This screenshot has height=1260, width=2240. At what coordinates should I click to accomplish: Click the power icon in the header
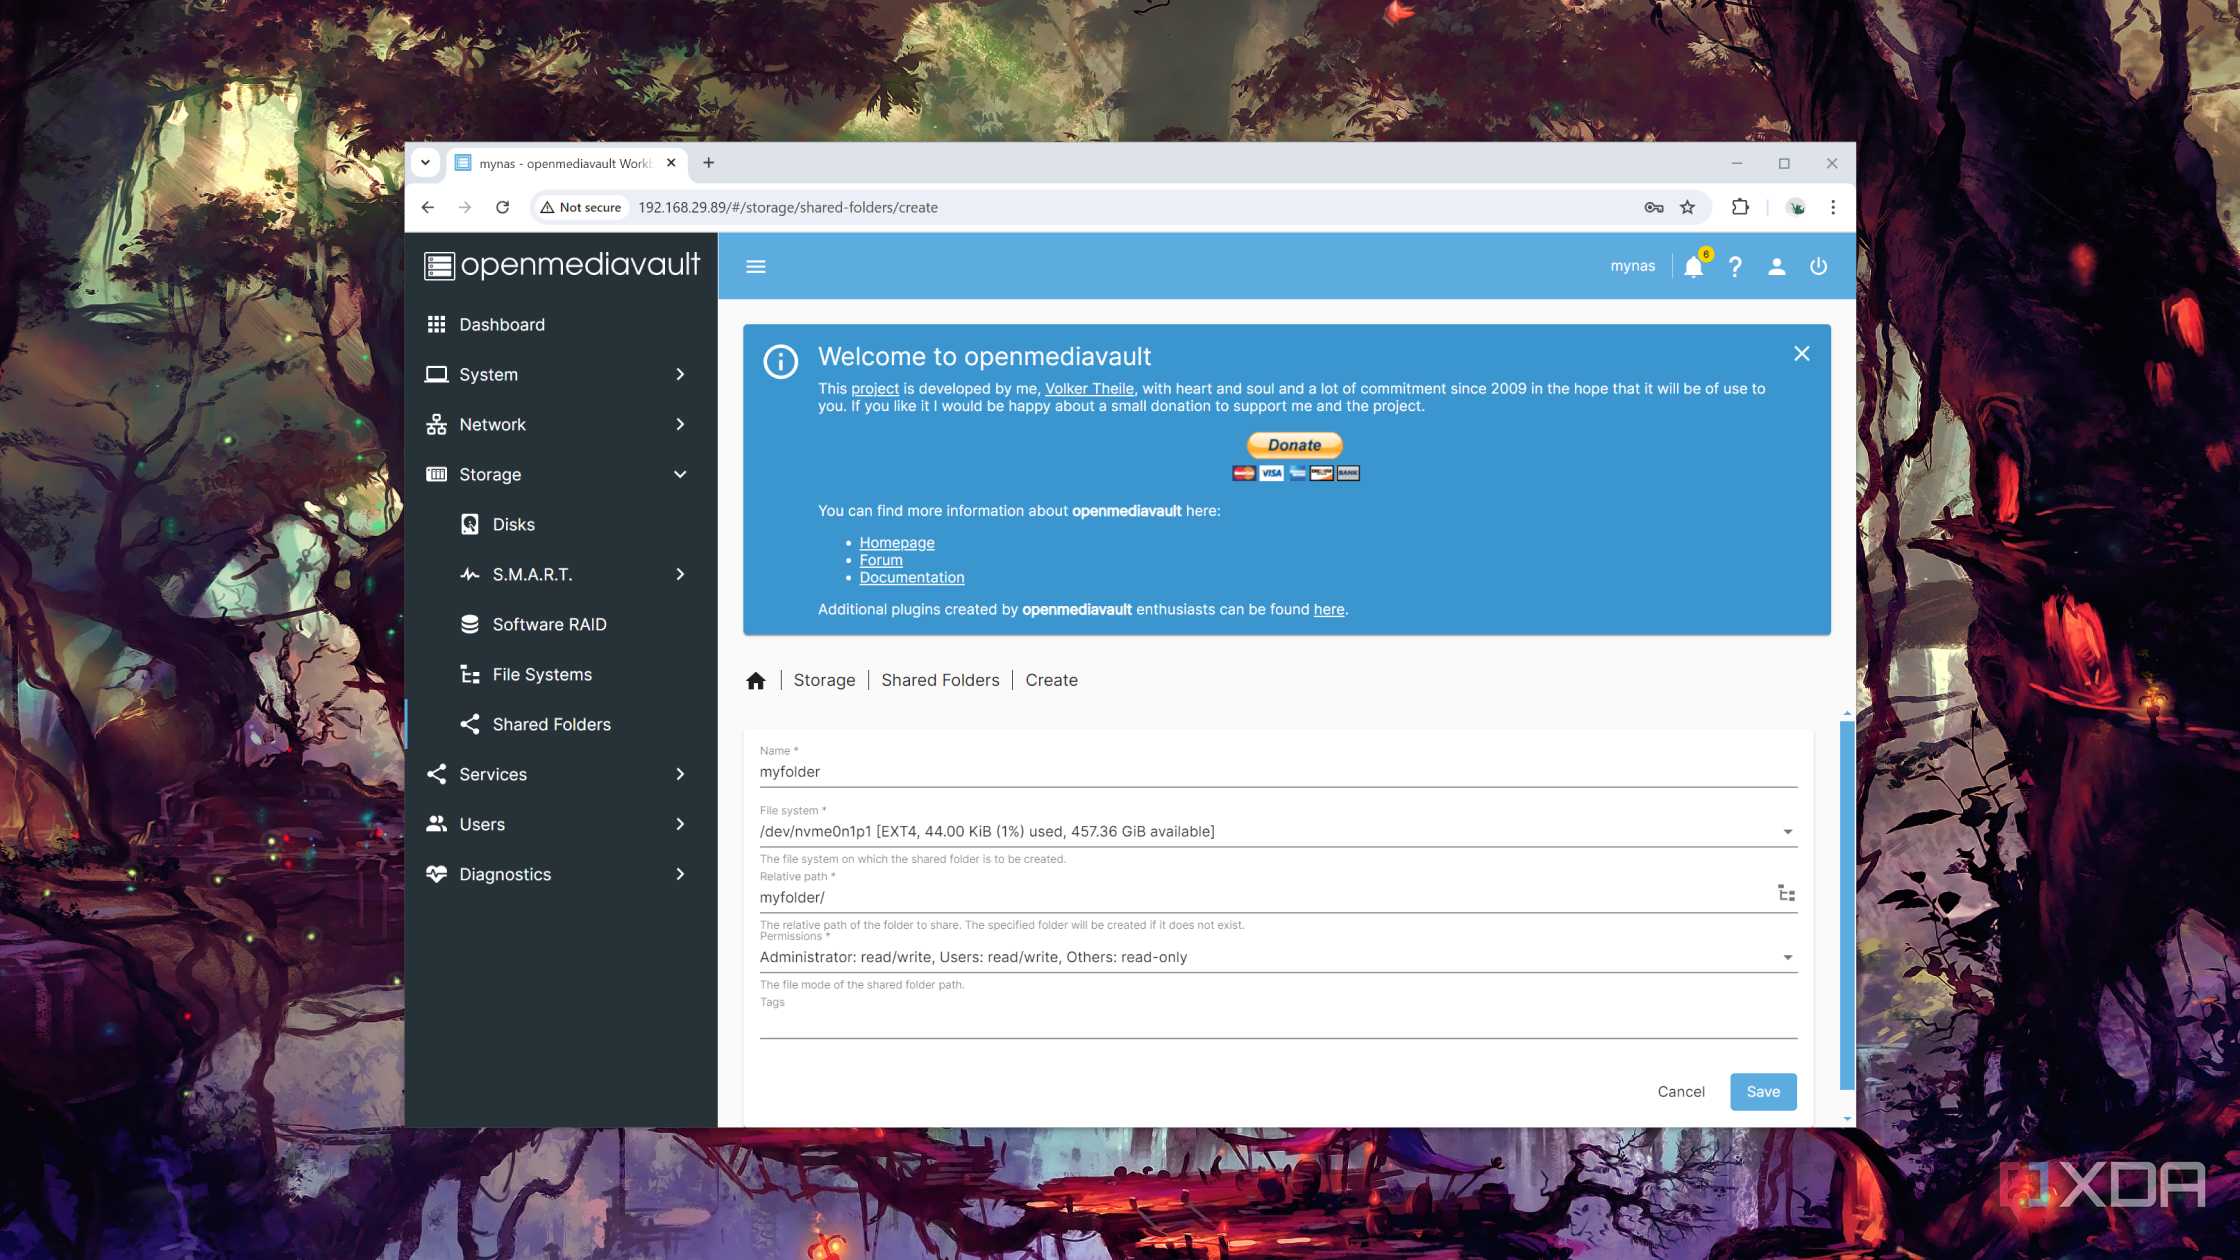tap(1819, 266)
